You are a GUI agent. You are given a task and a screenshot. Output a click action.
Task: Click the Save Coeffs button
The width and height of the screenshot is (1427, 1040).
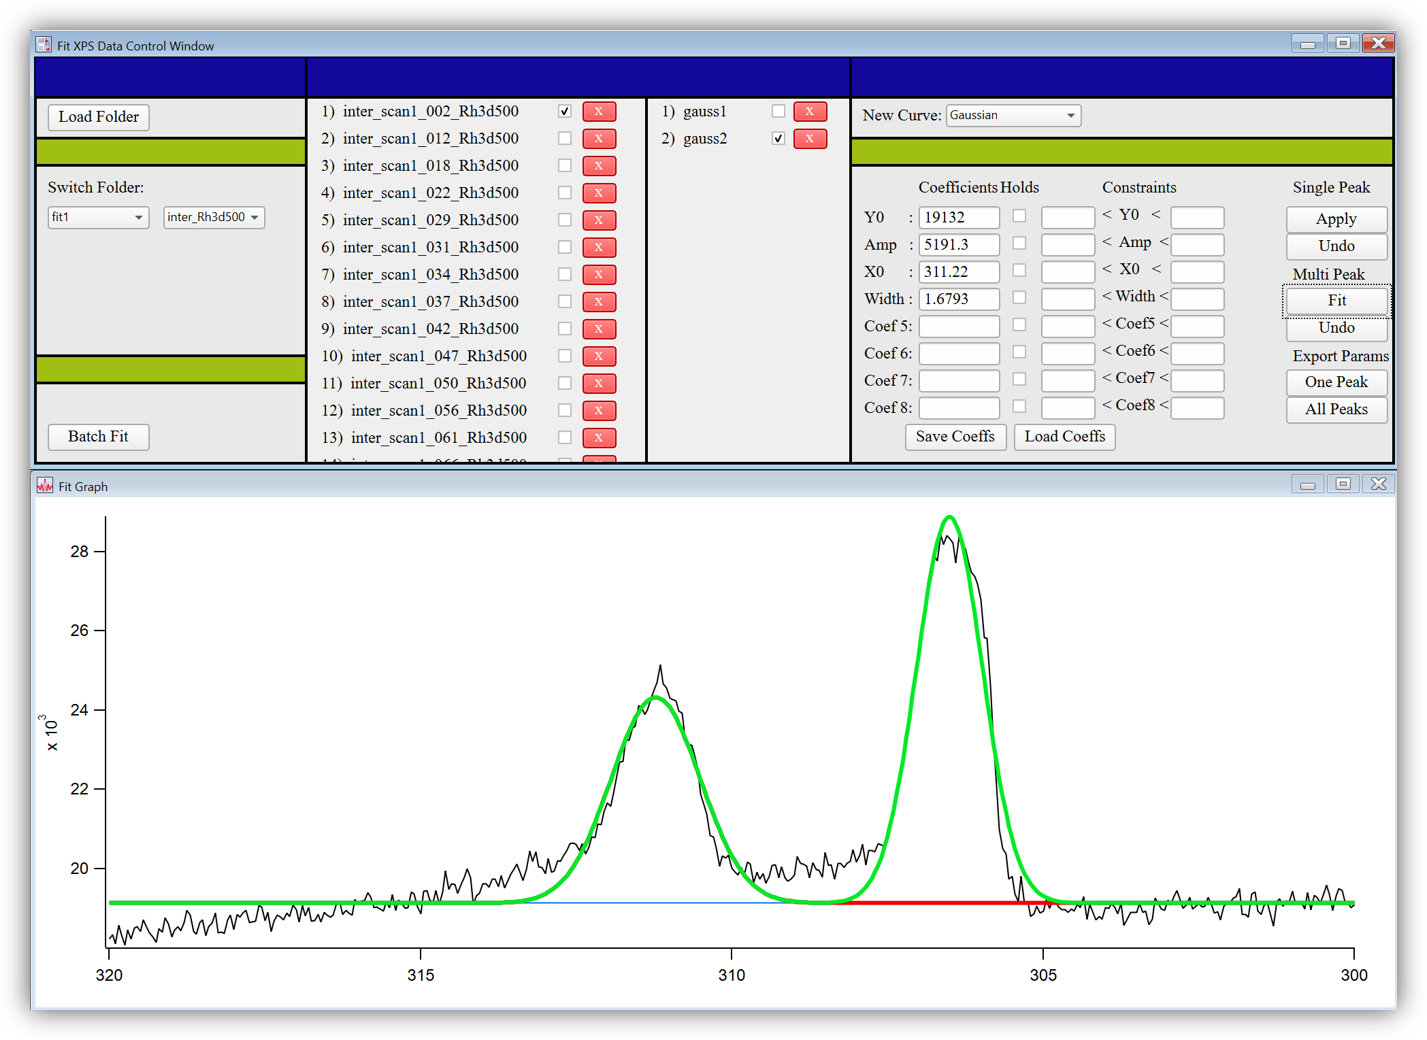[x=955, y=437]
